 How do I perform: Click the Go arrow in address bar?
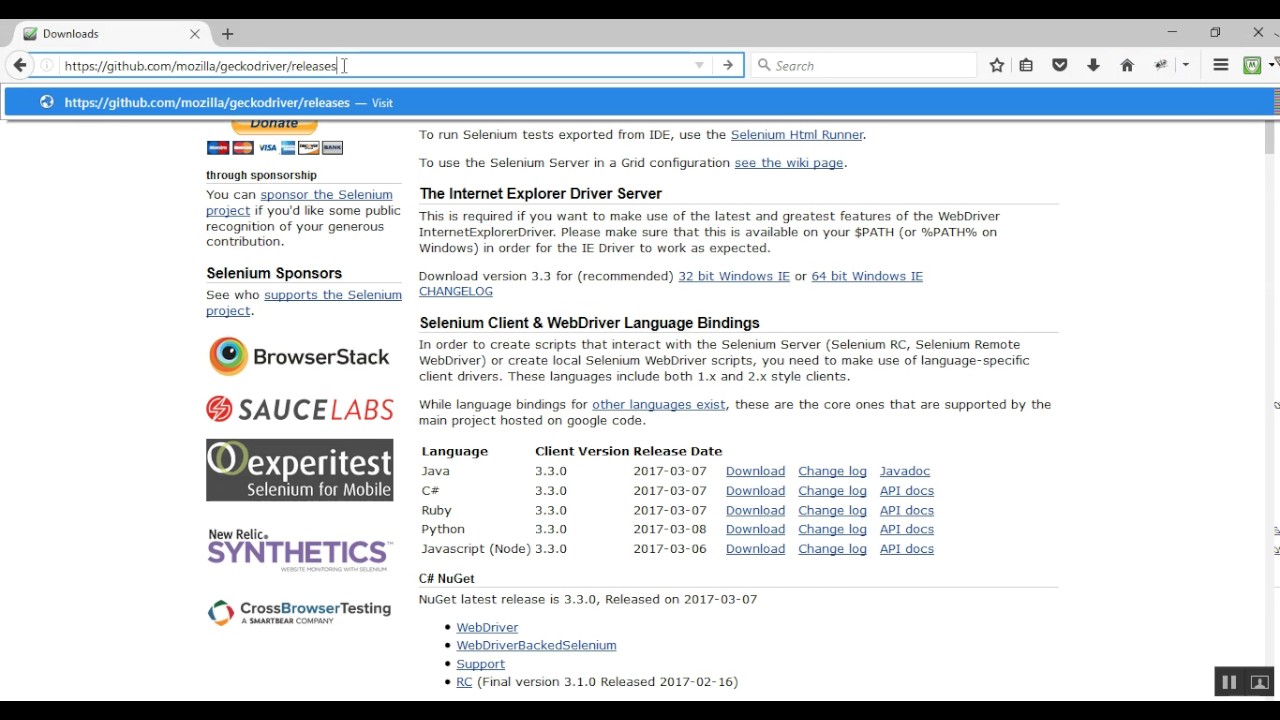point(728,65)
